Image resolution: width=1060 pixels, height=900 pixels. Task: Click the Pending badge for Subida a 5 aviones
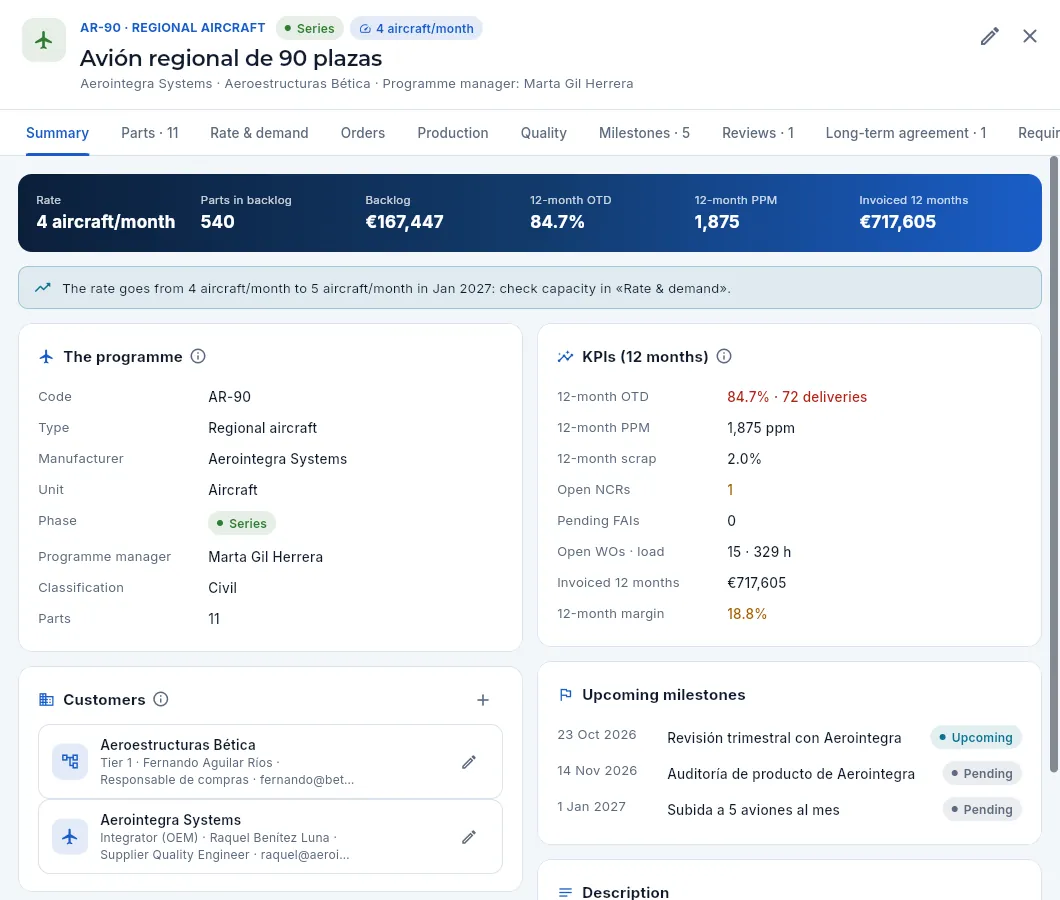point(982,809)
